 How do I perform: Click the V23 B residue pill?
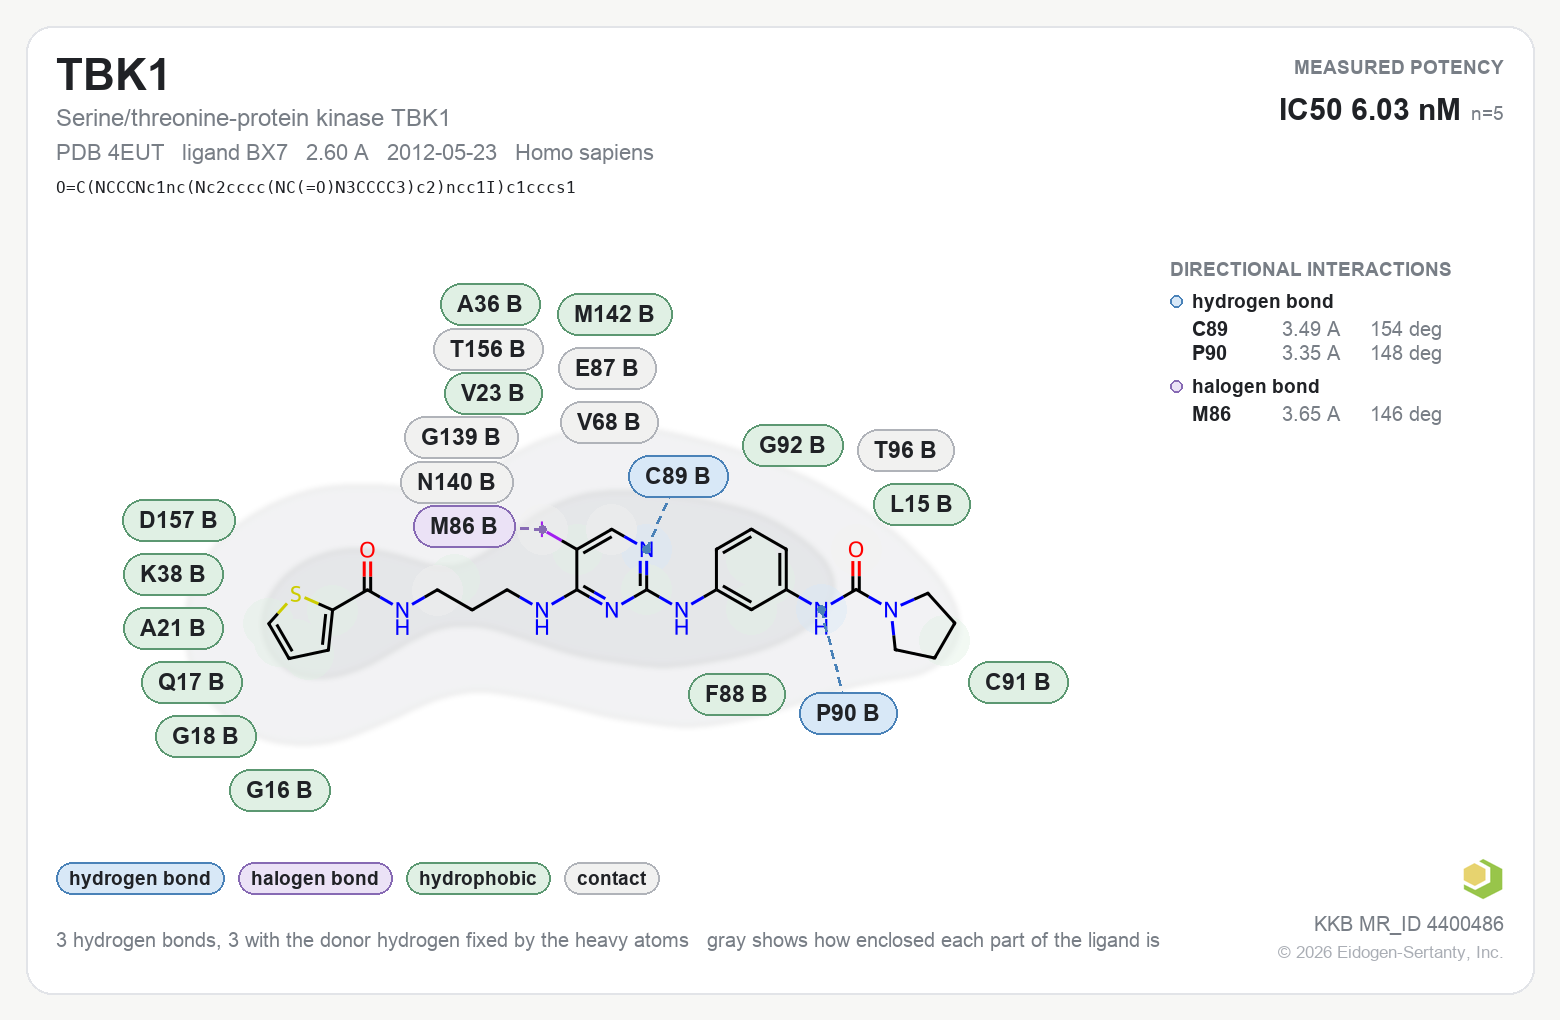(x=493, y=393)
